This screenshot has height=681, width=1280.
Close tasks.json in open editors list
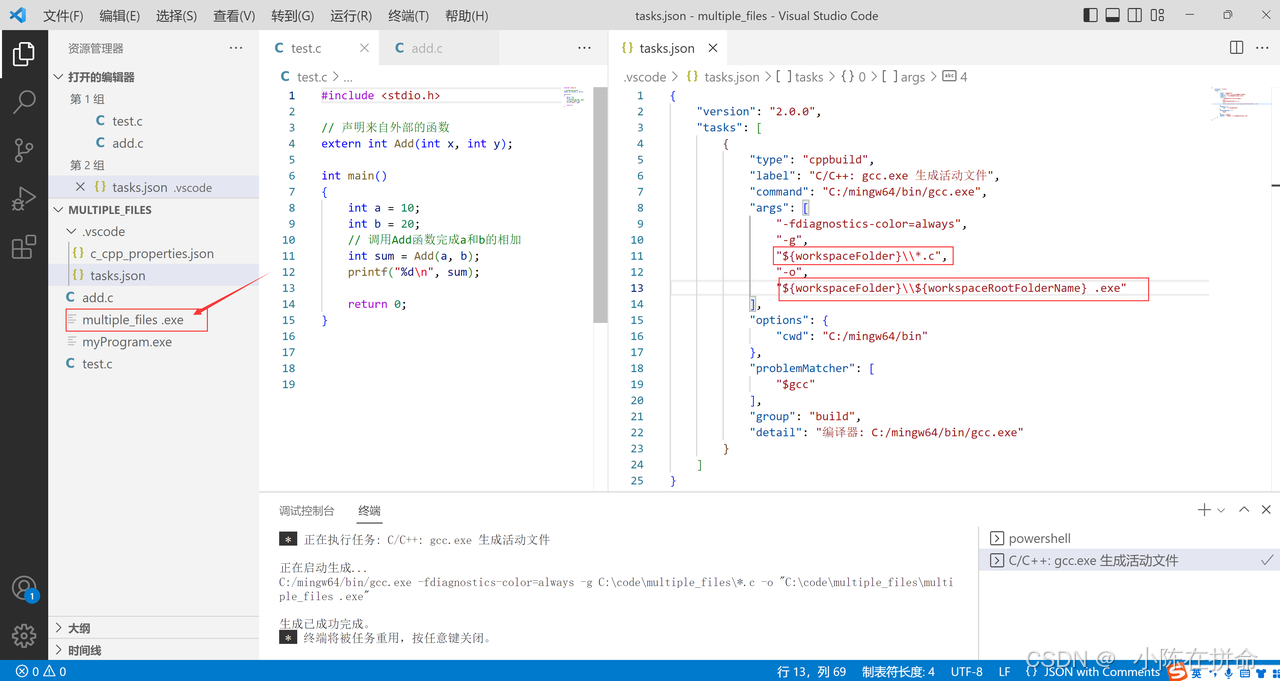[x=81, y=187]
